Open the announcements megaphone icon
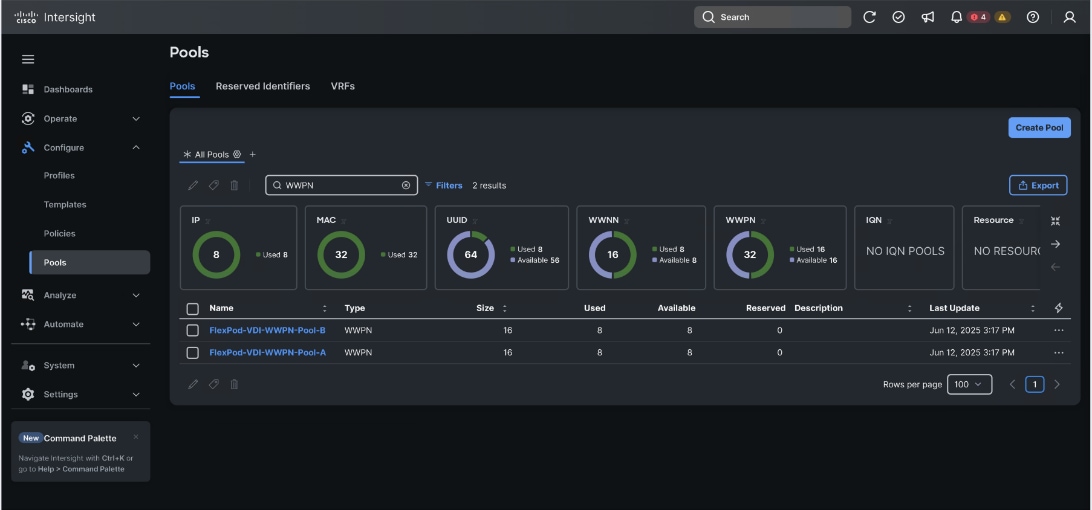 click(x=928, y=17)
